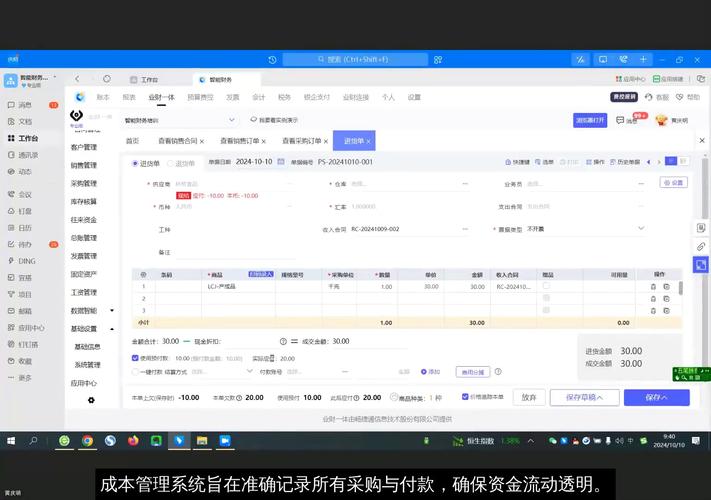Click the search box in title bar
The image size is (711, 500).
(355, 59)
